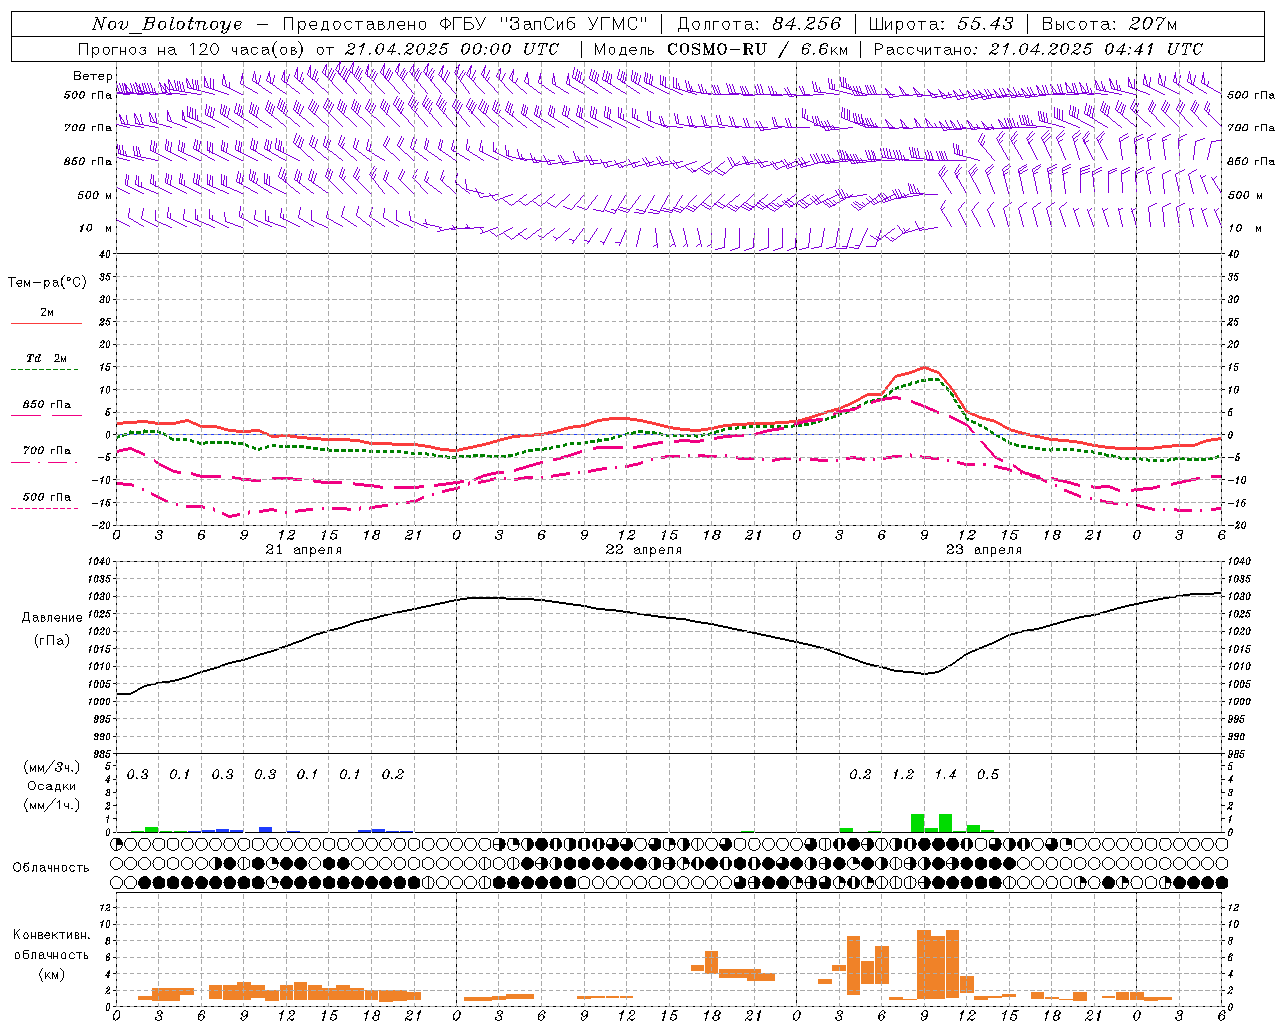Click 'Рассчитано: 21.04.2025 04:41 UTC' text
This screenshot has height=1024, width=1280.
[1038, 49]
